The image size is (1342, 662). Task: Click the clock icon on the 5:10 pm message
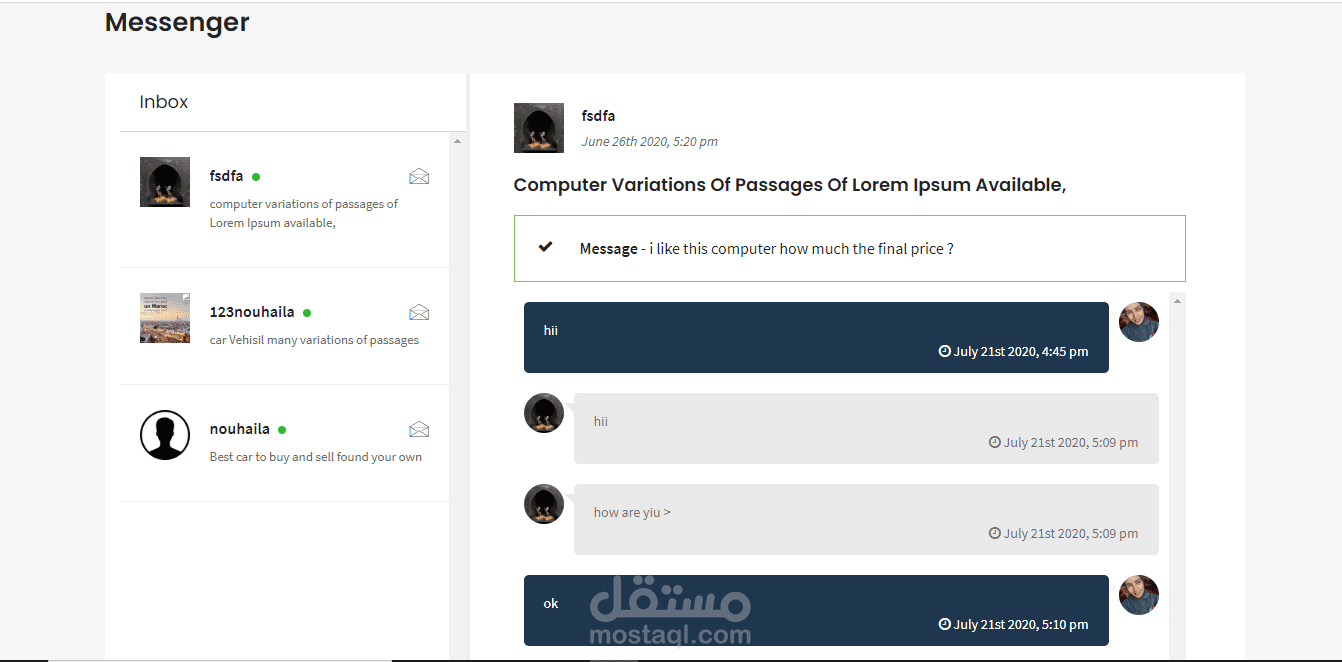tap(944, 625)
